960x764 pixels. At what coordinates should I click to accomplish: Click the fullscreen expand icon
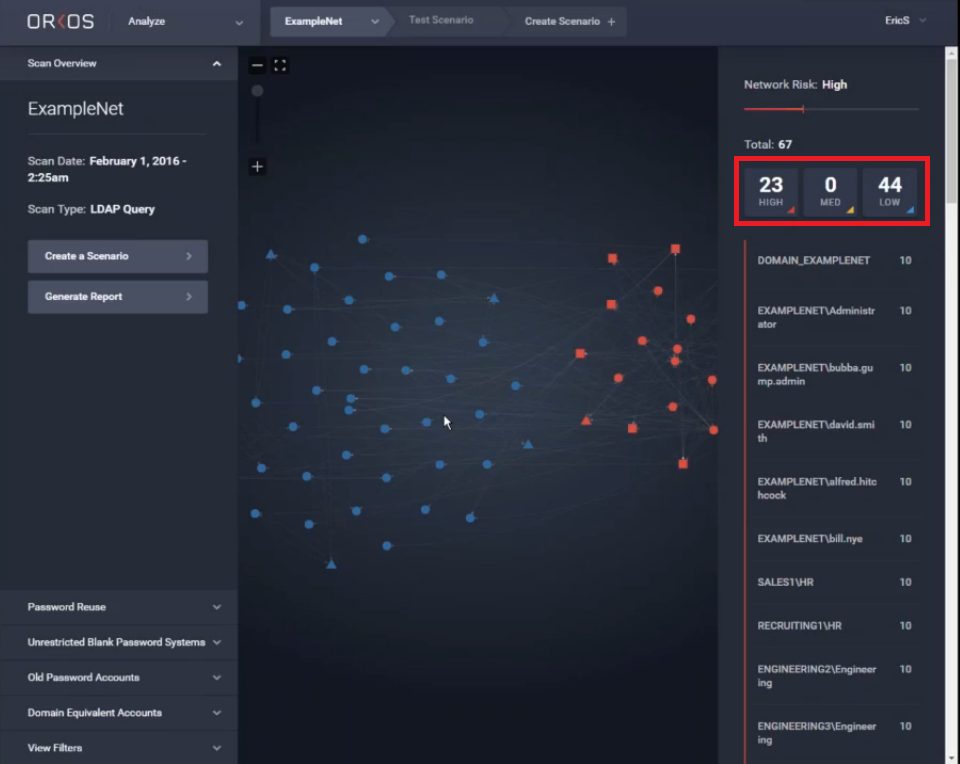(281, 66)
